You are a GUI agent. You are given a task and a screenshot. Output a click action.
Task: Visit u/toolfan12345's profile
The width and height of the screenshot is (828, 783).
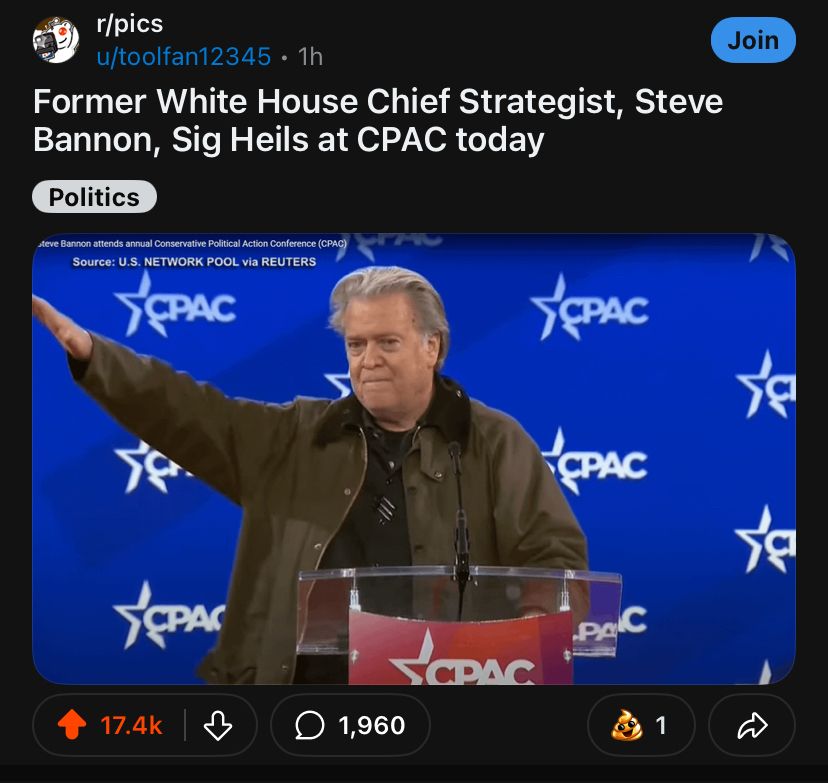coord(184,56)
